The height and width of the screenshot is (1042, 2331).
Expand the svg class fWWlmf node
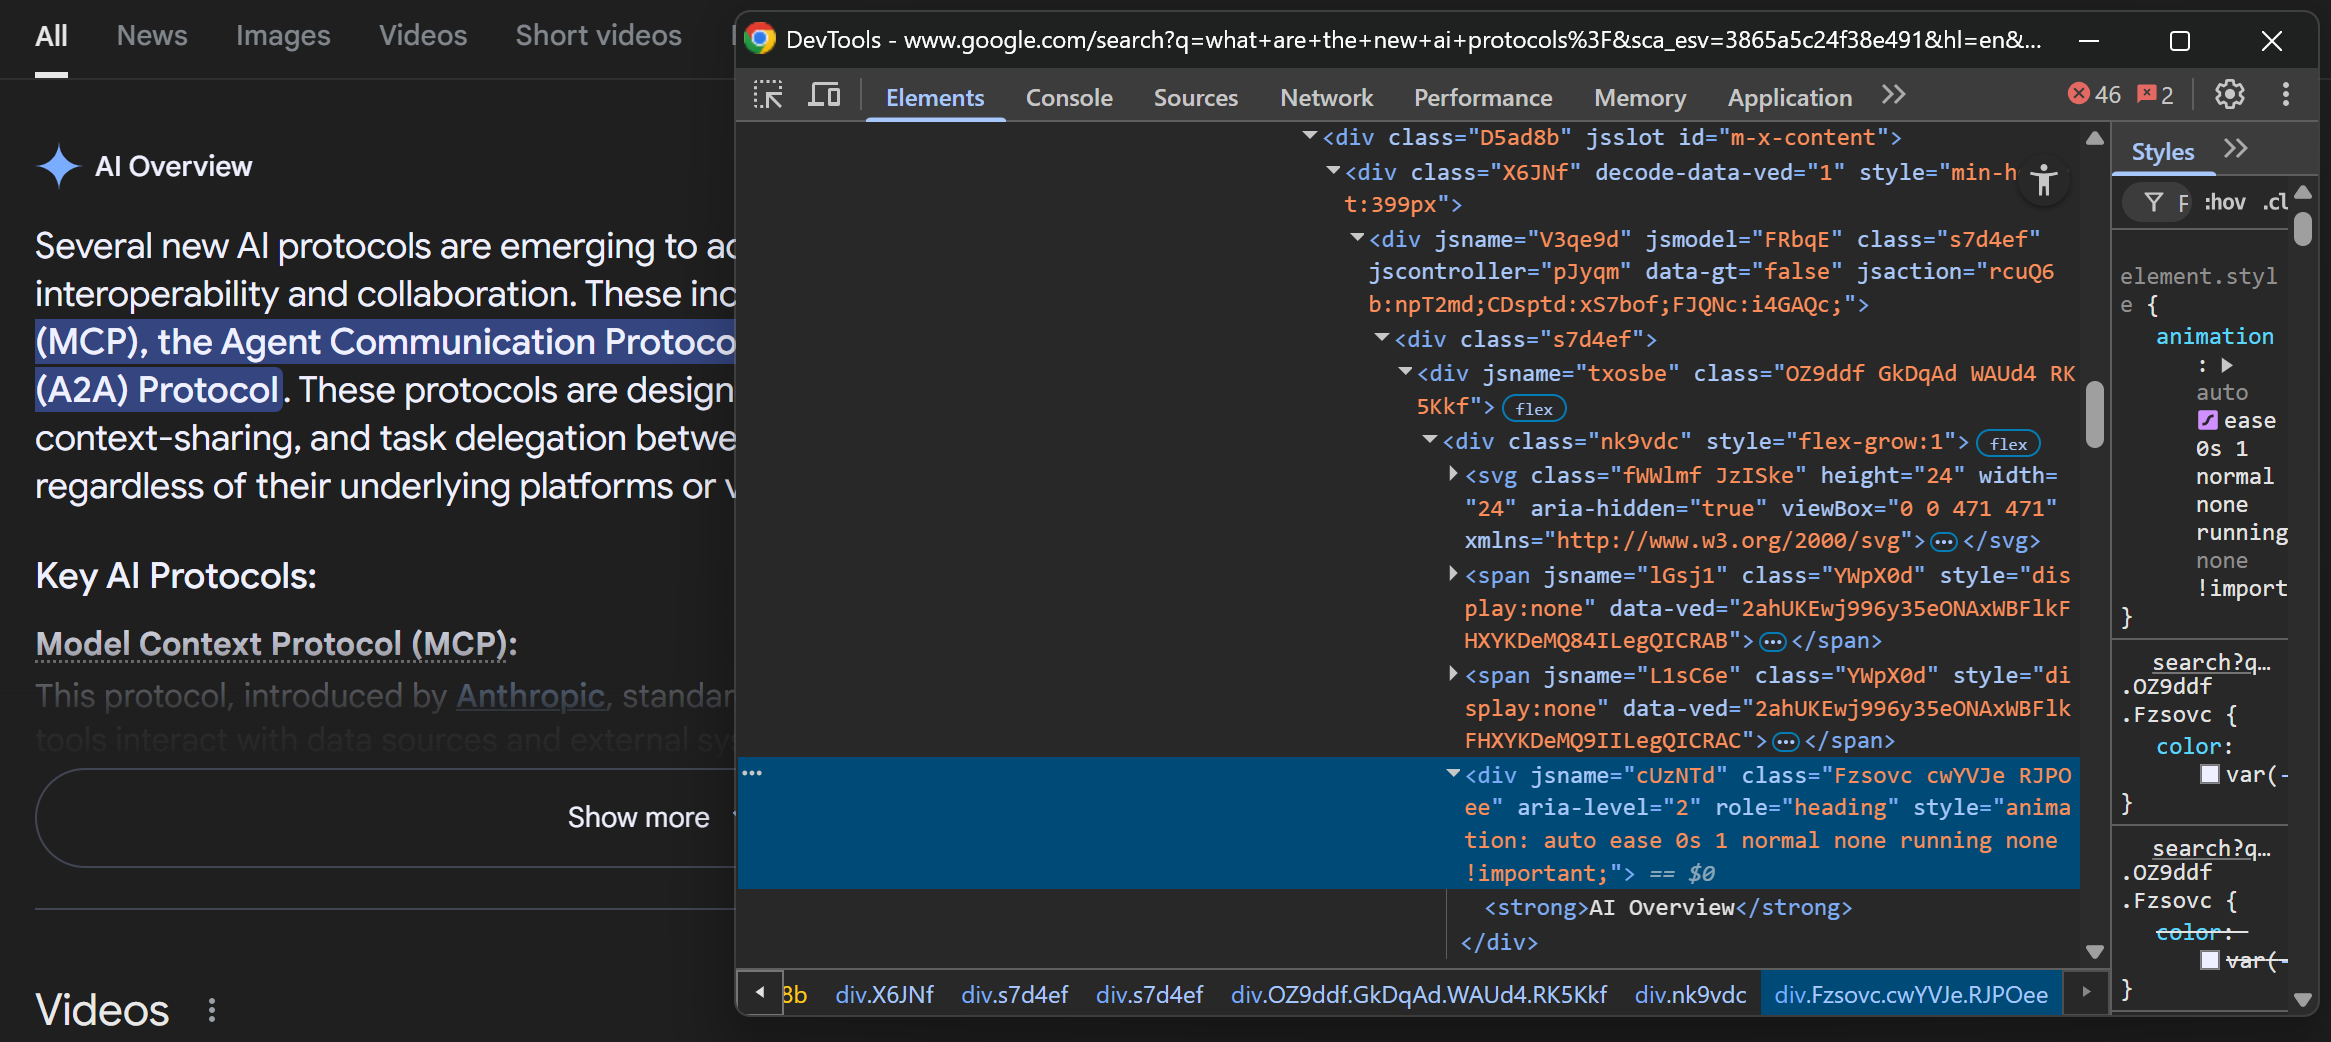(1453, 474)
